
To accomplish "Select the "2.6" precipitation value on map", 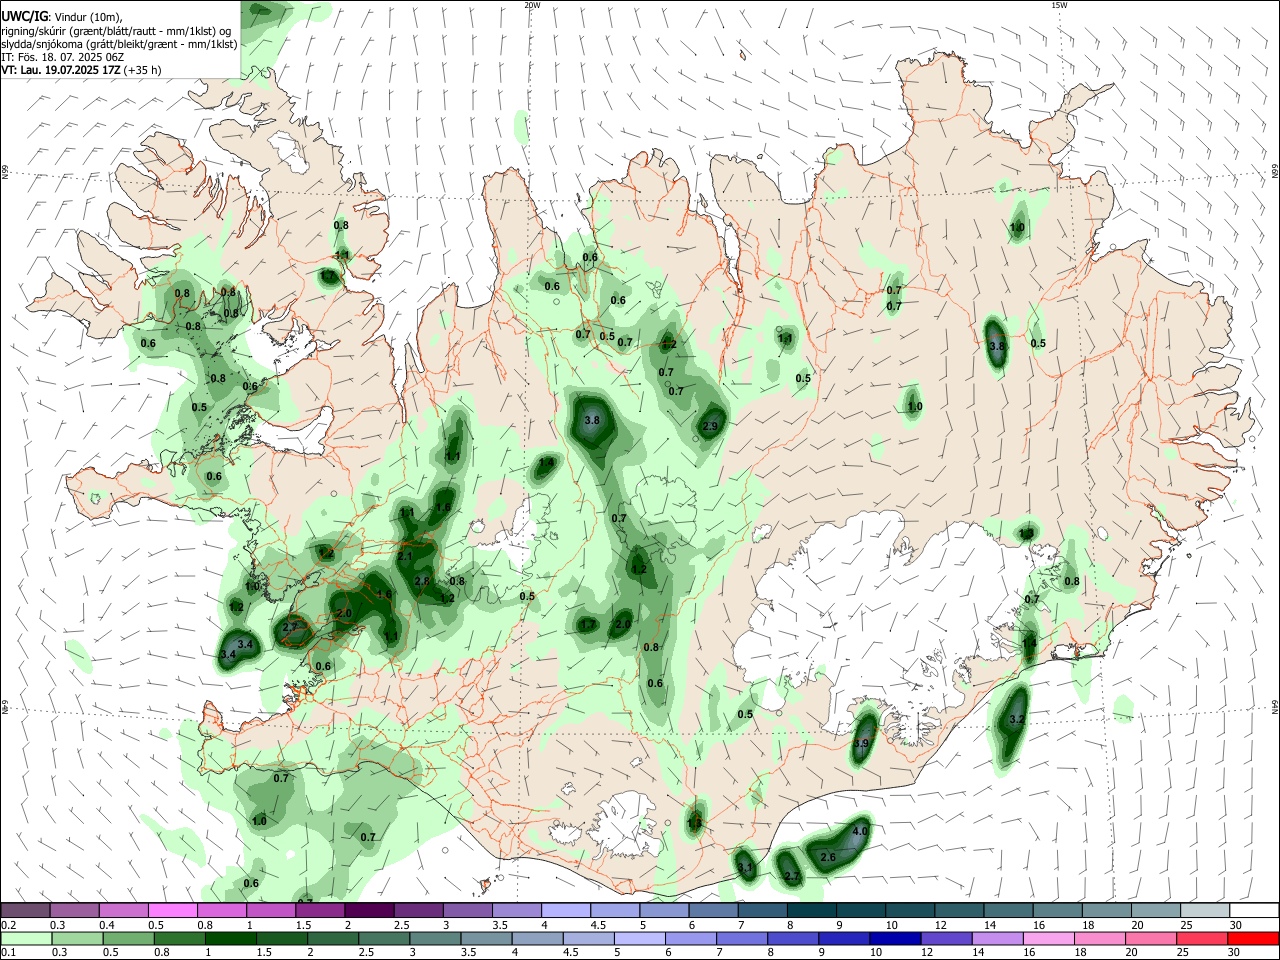I will click(x=828, y=857).
